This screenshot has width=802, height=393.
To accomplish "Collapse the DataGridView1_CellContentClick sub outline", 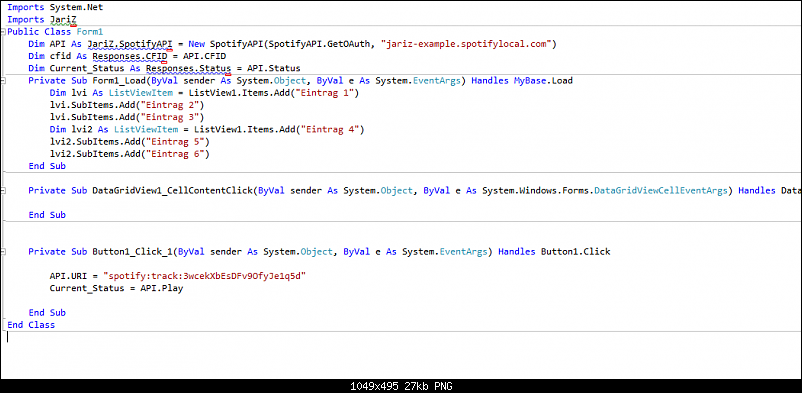I will click(x=3, y=191).
